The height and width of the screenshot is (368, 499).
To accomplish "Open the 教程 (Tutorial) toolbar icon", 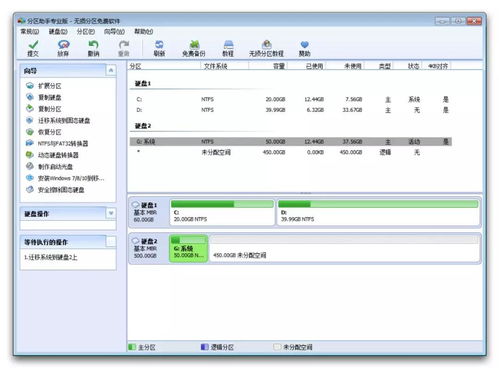I will click(x=228, y=45).
